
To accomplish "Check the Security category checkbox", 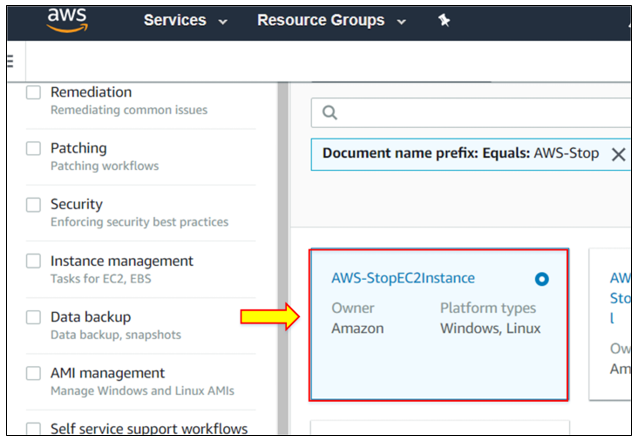I will tap(33, 204).
